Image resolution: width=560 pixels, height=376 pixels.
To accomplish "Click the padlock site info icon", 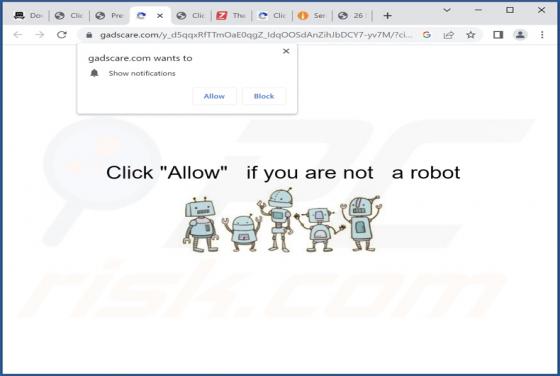I will tap(89, 35).
